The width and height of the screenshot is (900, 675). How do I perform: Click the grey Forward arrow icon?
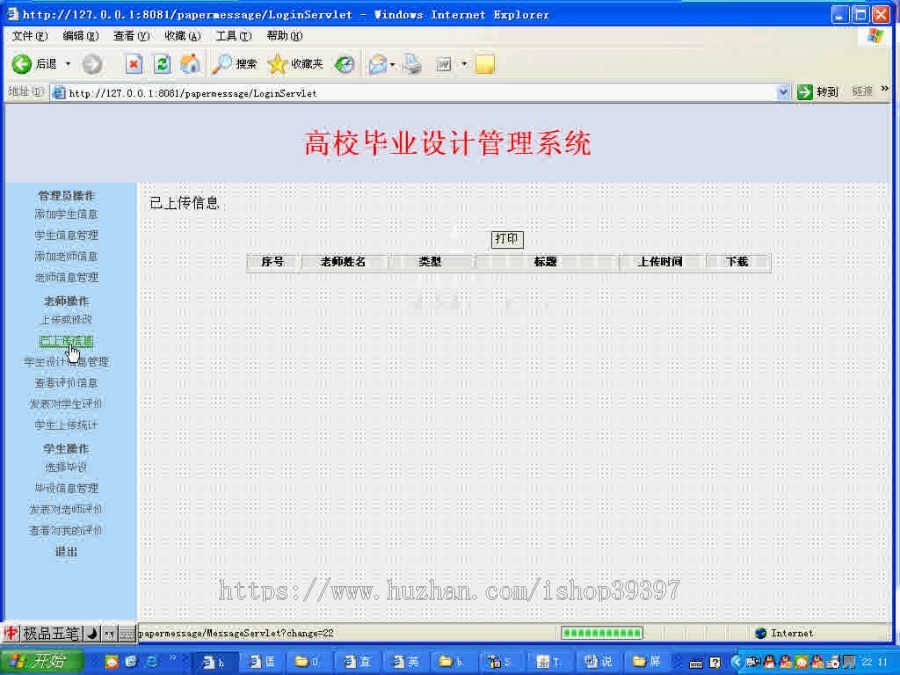pyautogui.click(x=92, y=64)
